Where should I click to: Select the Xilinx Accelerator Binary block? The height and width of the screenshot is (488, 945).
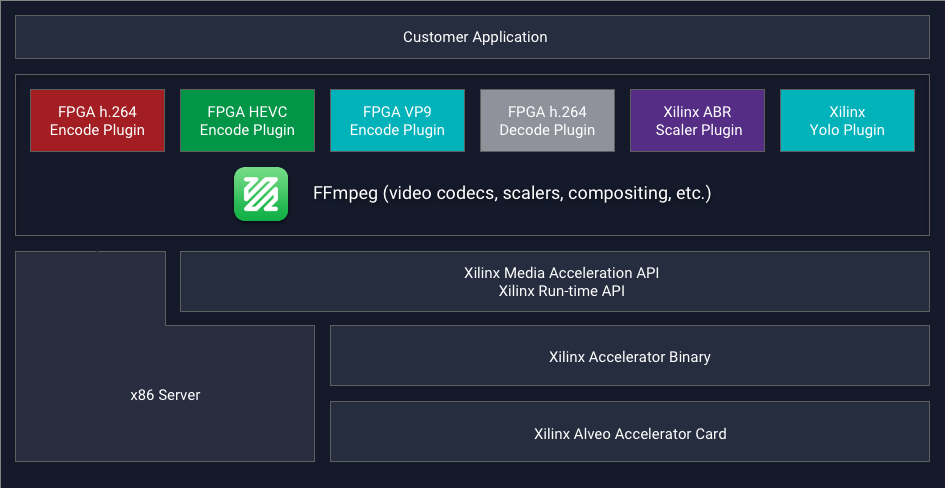click(x=629, y=356)
